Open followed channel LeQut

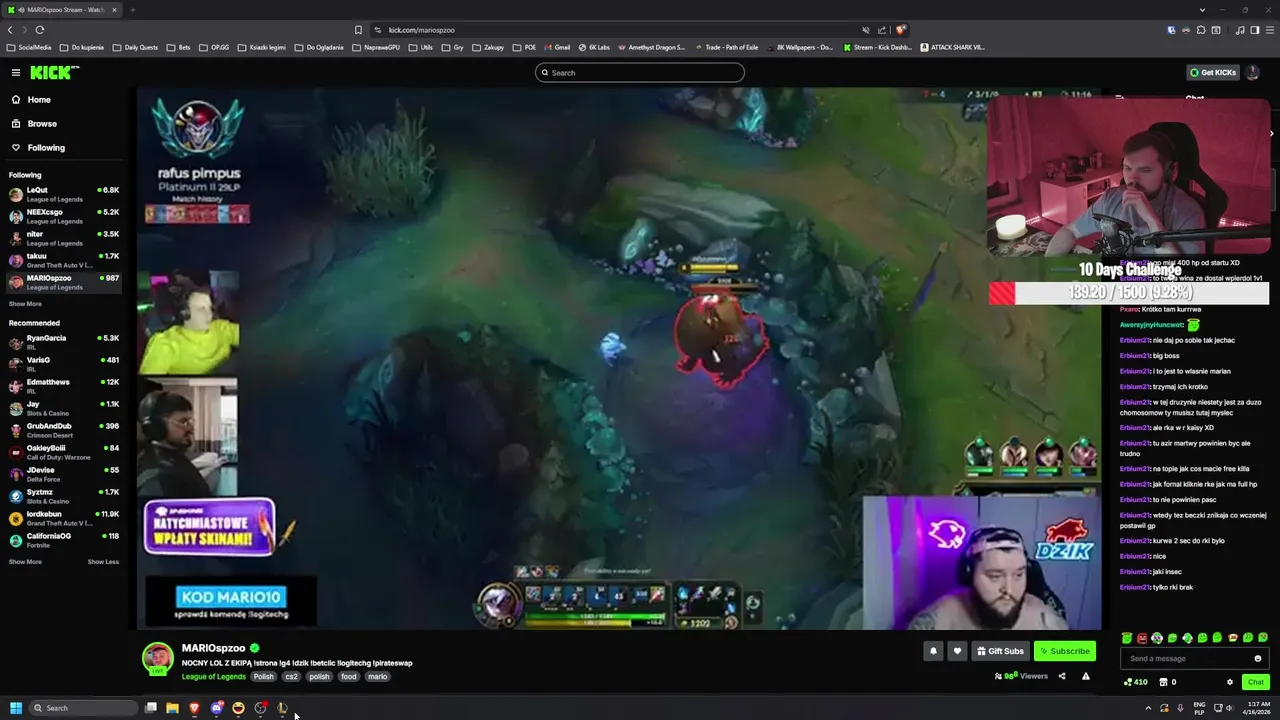pos(62,193)
